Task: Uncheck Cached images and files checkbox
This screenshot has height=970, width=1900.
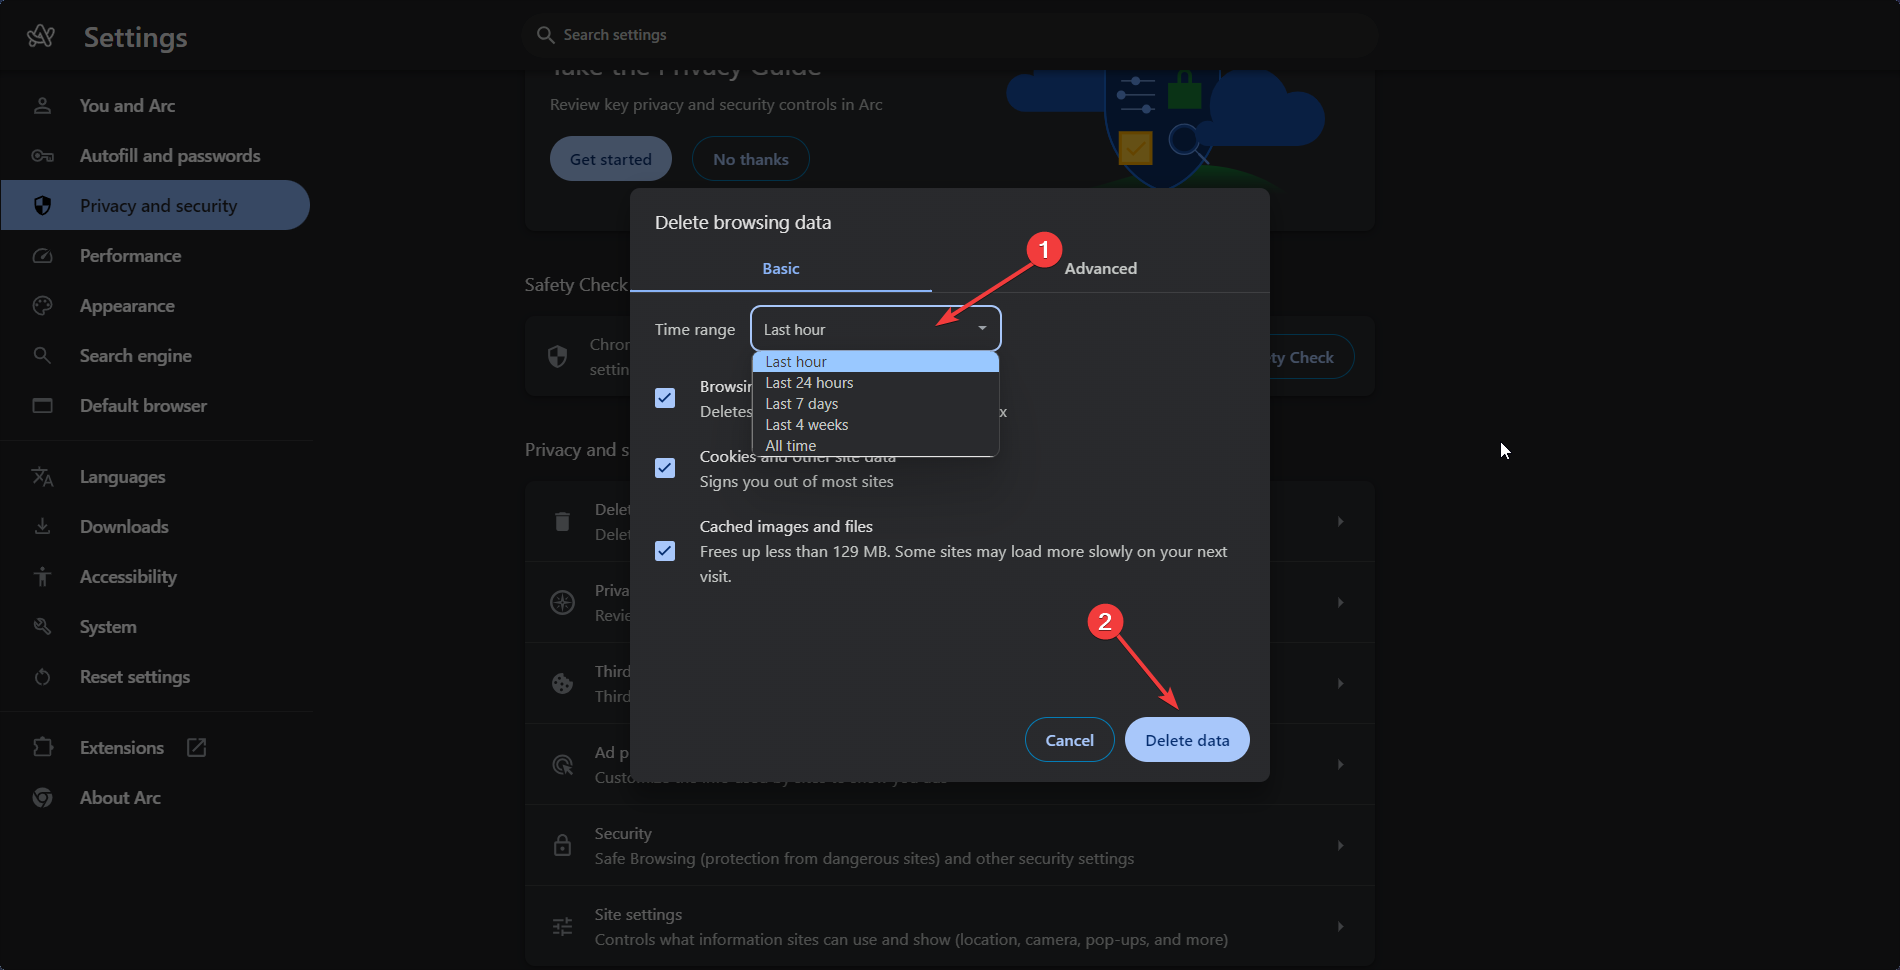Action: [665, 551]
